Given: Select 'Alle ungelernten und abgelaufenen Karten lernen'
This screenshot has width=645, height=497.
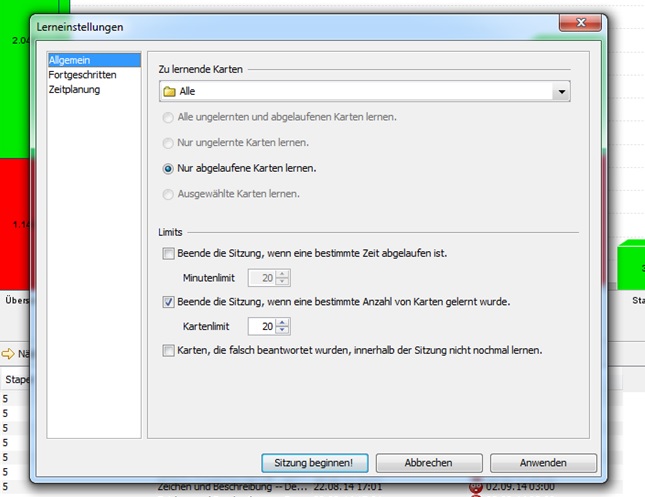Looking at the screenshot, I should [x=168, y=118].
